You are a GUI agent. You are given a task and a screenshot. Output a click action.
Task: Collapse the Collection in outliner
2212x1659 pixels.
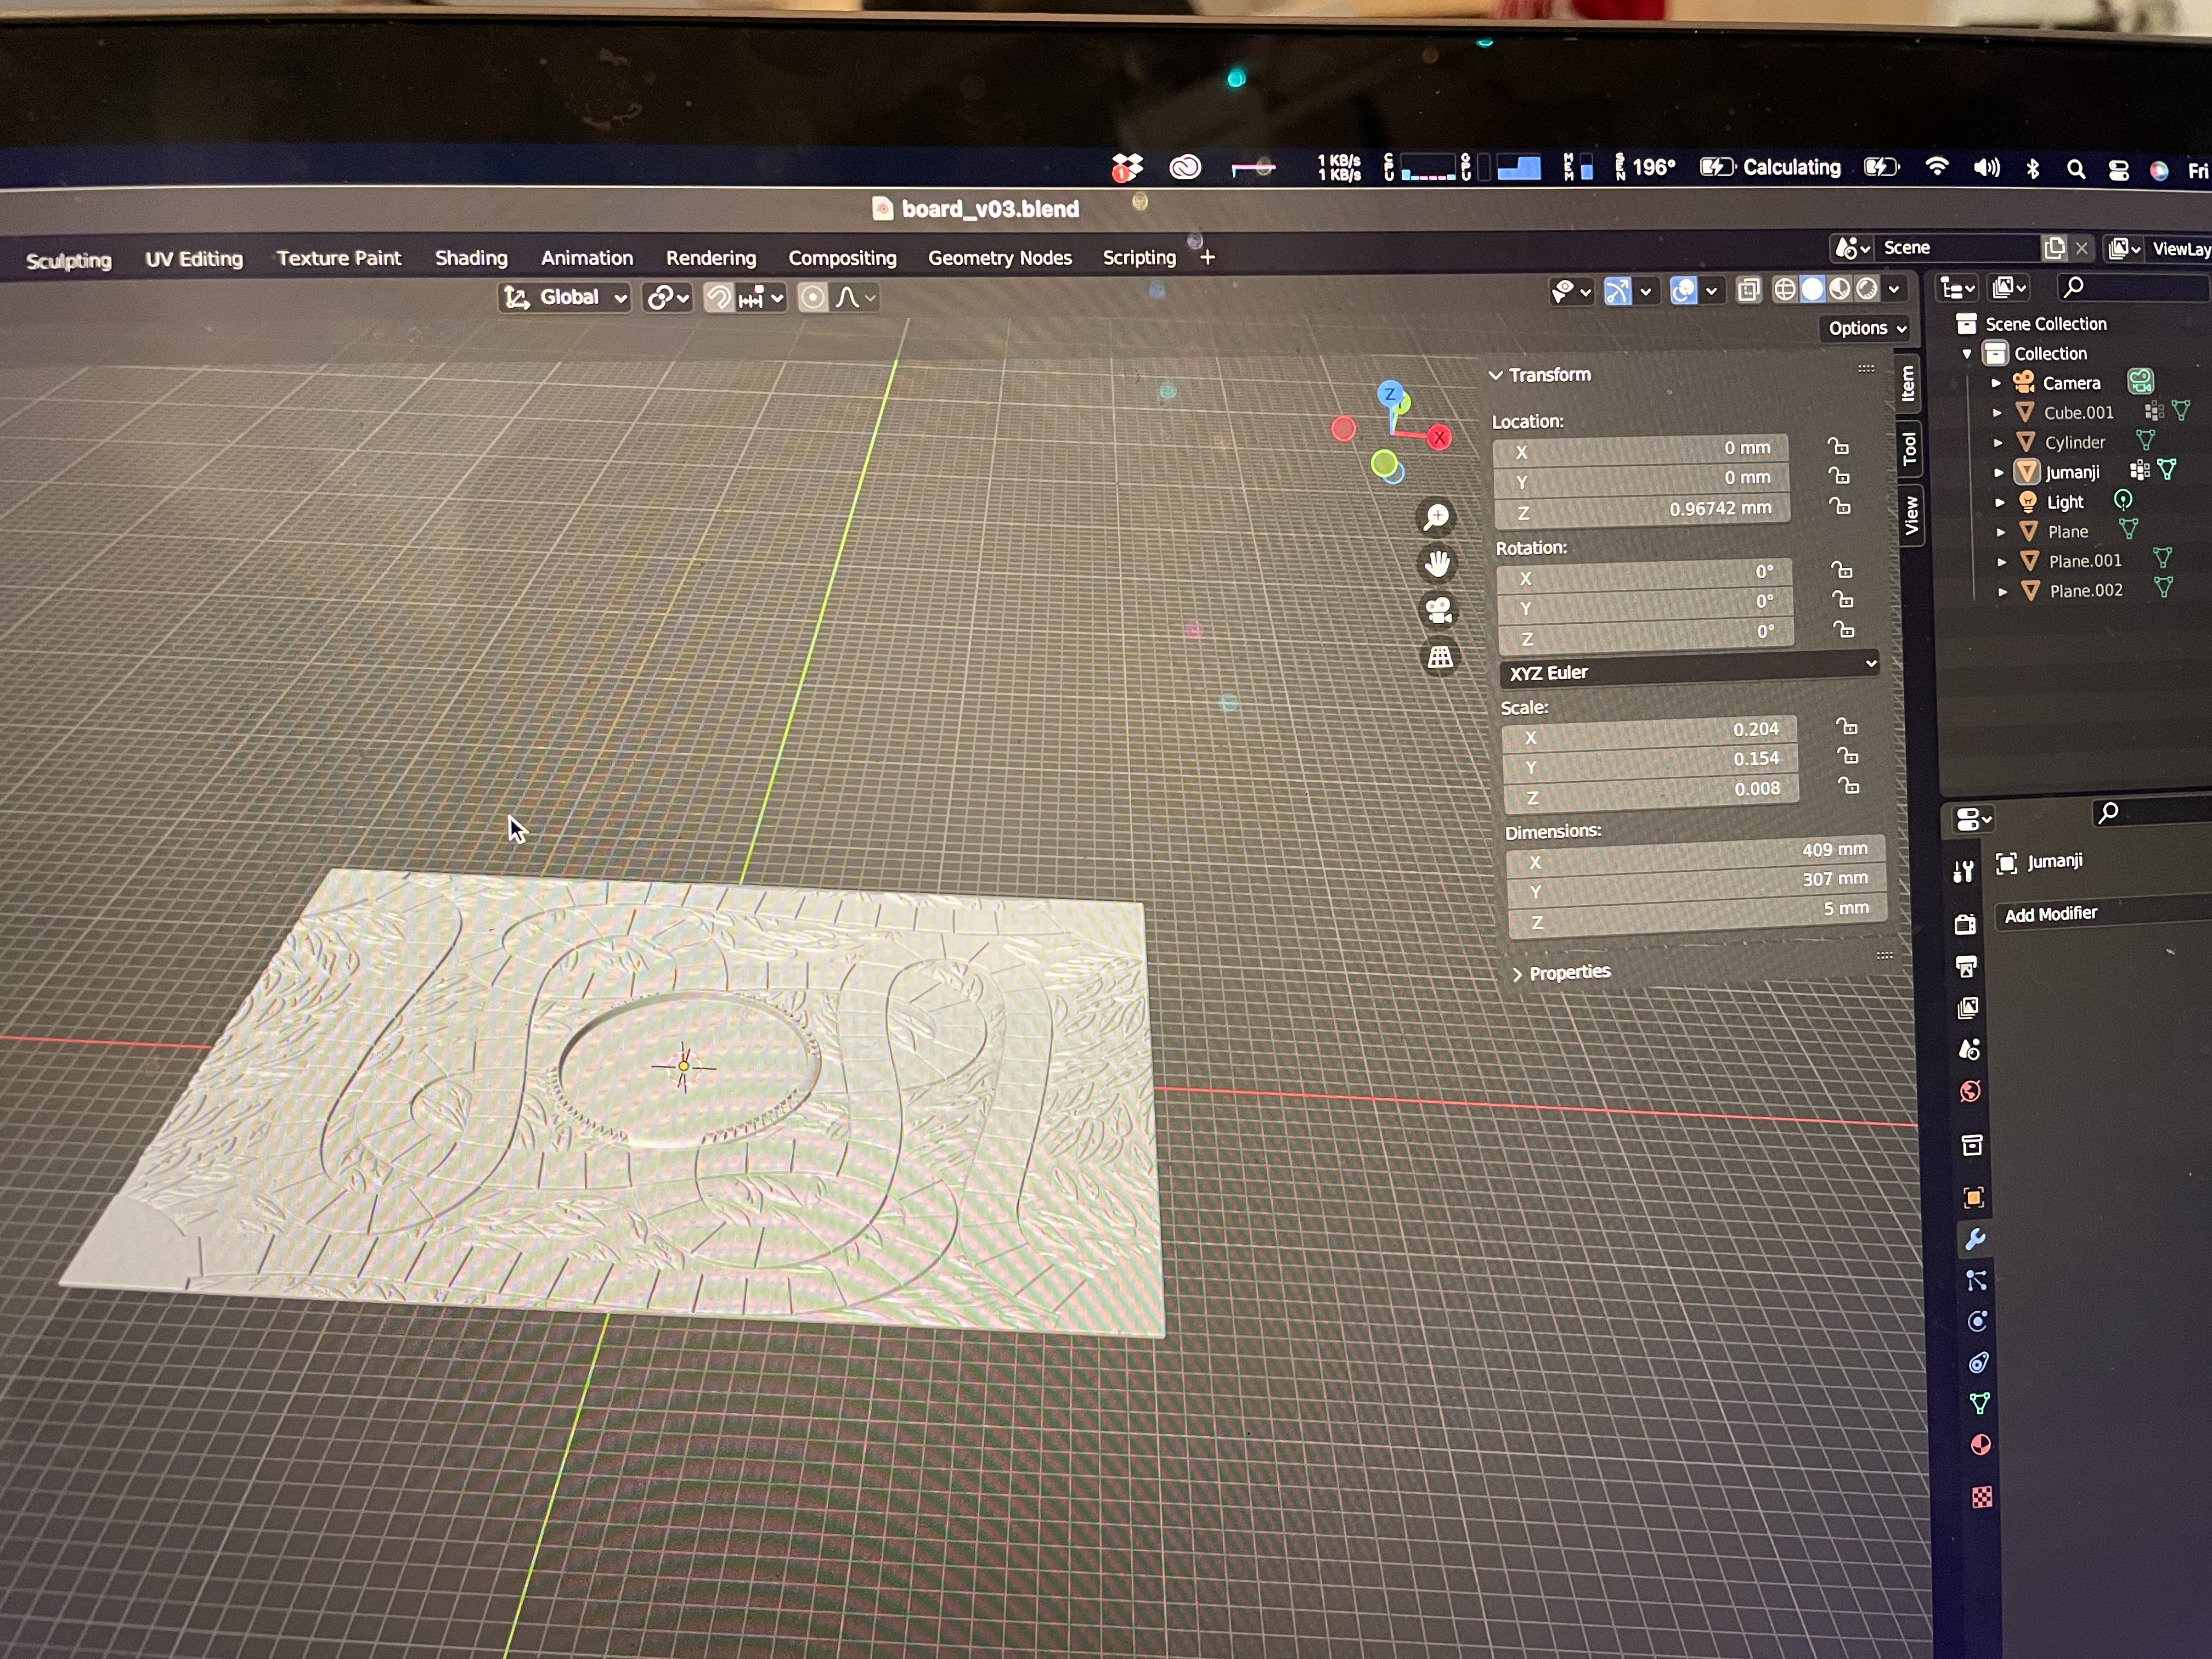(x=1967, y=354)
